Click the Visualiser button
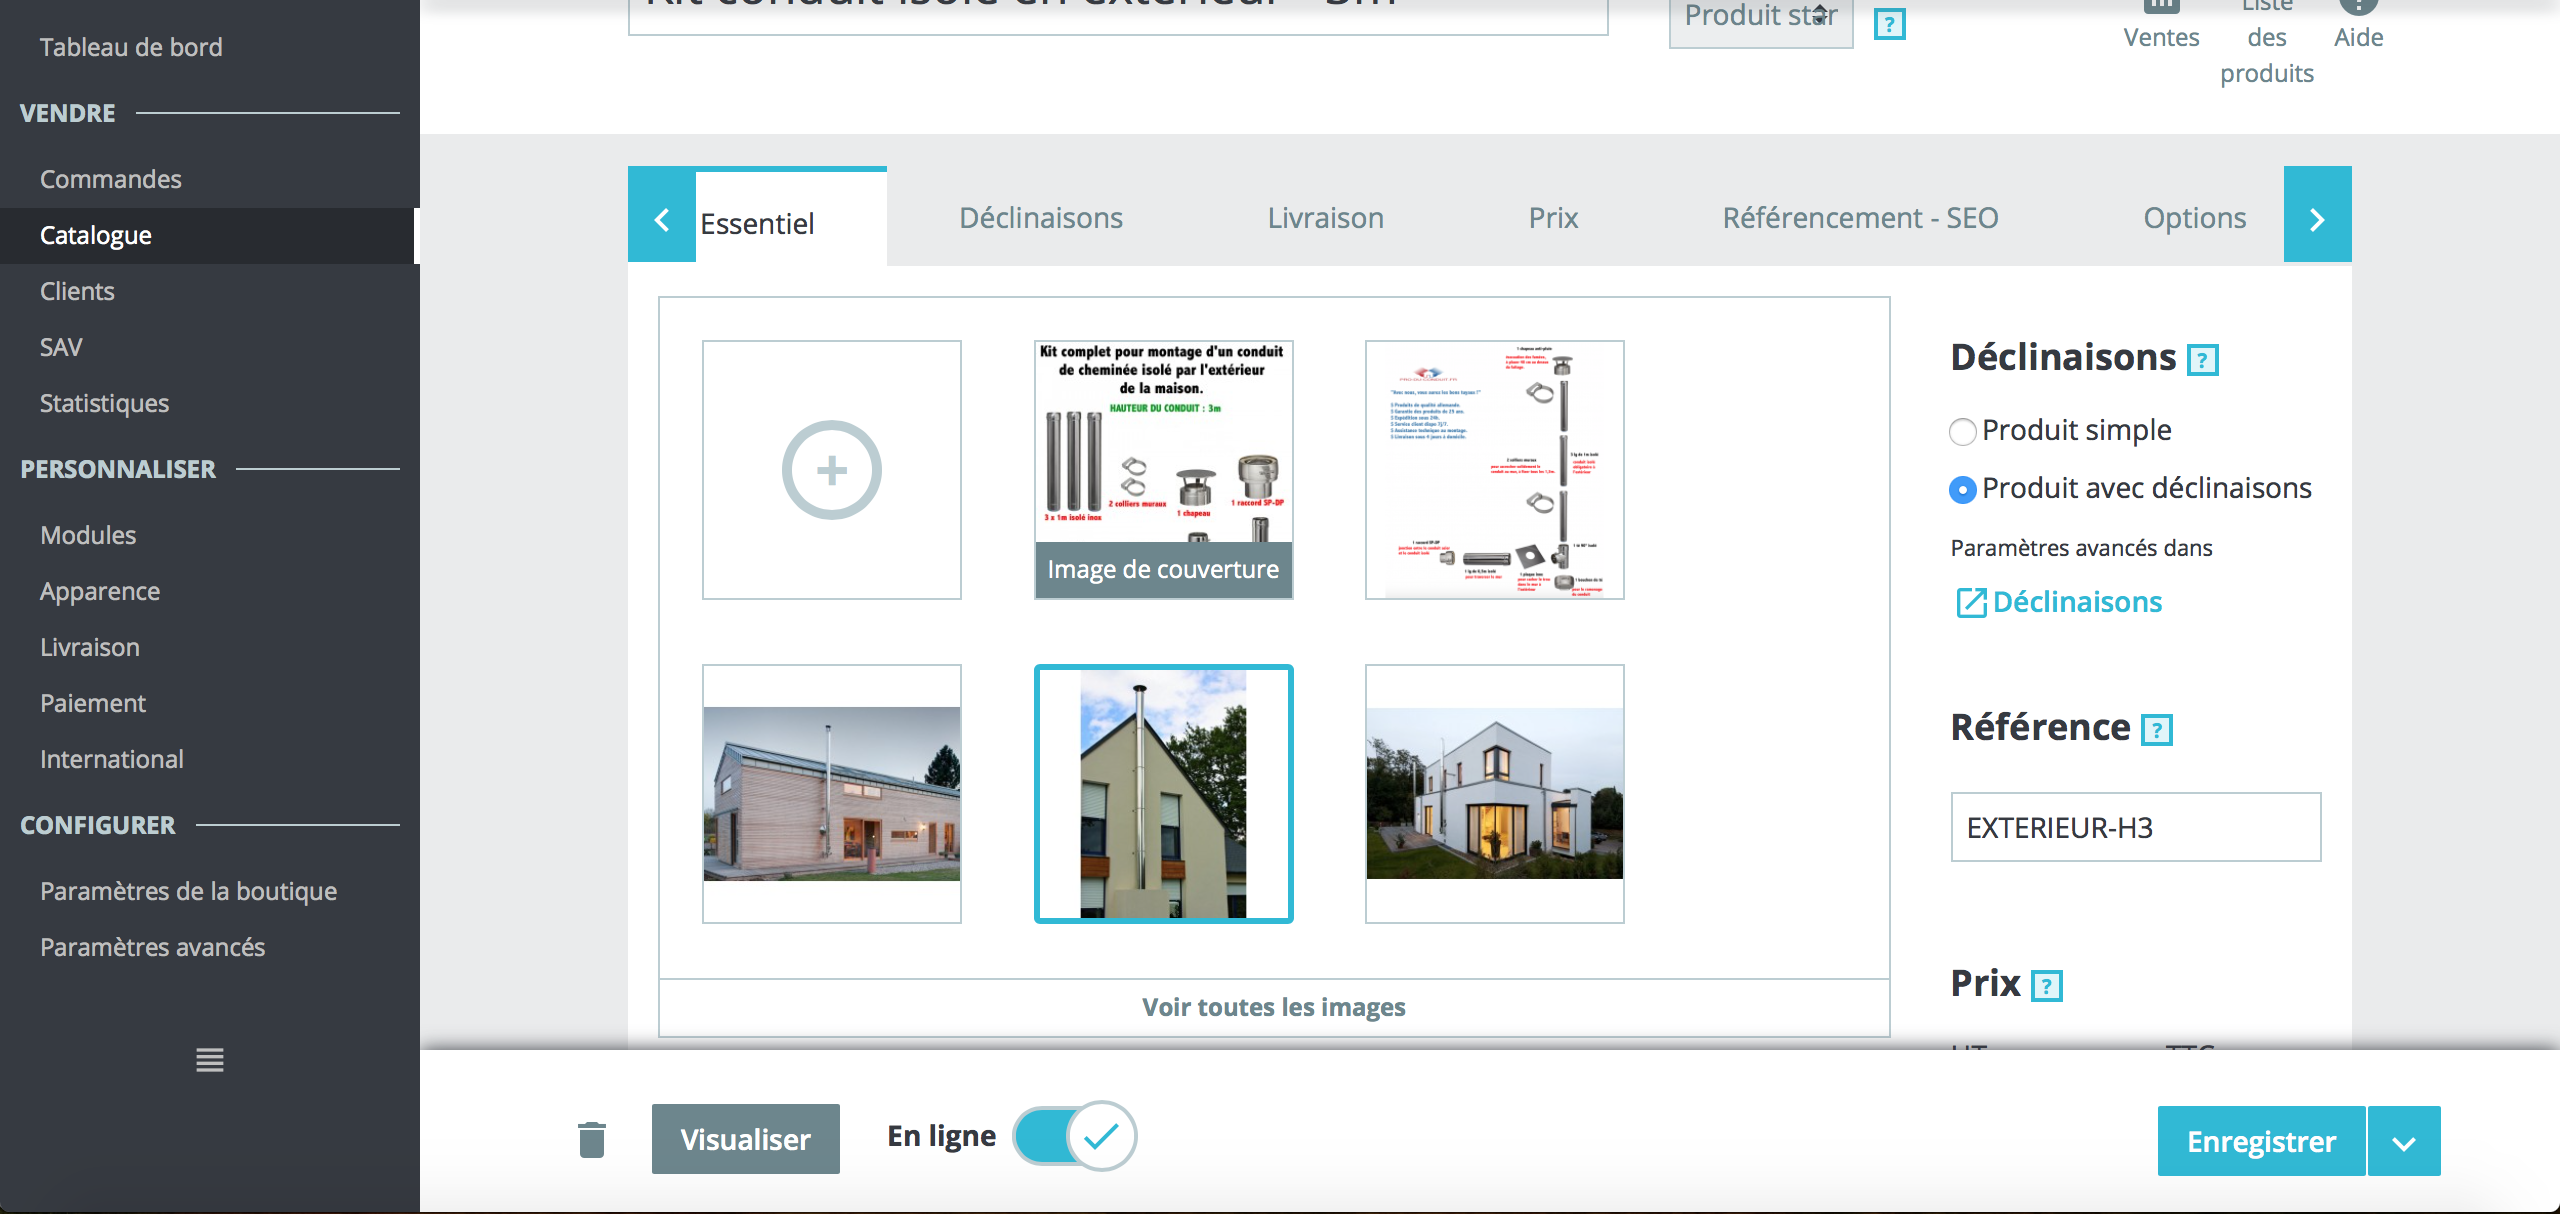This screenshot has width=2560, height=1214. [x=746, y=1139]
